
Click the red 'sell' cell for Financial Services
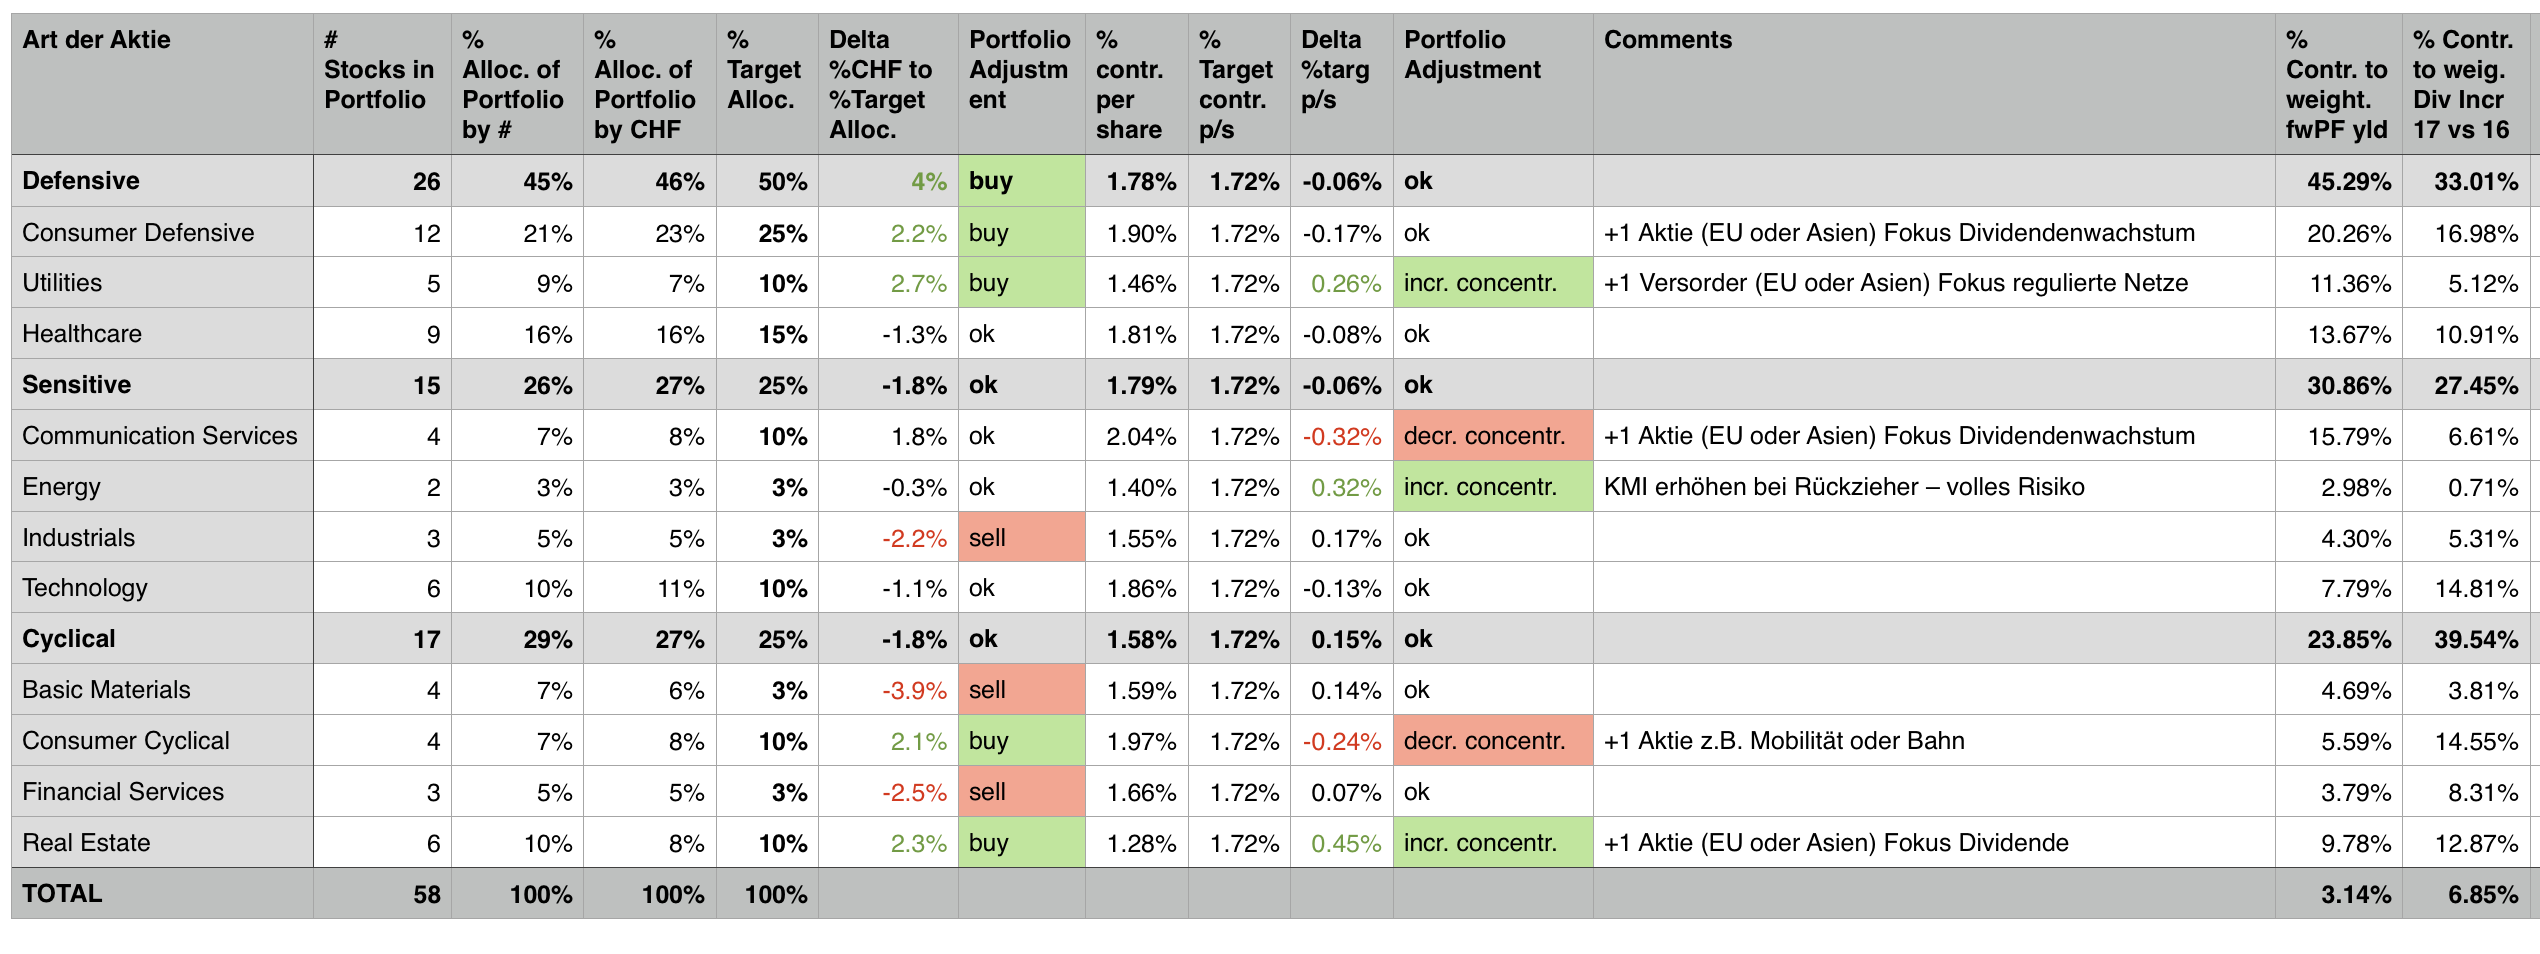(1020, 792)
